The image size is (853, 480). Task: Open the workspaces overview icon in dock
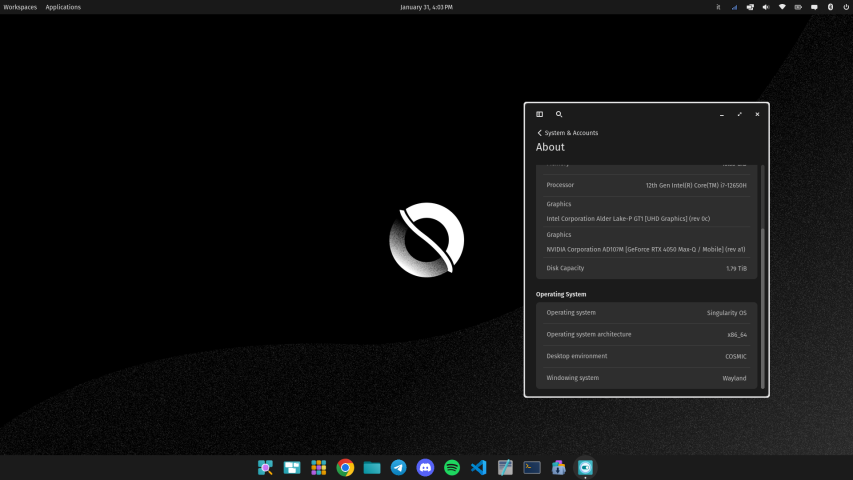(x=292, y=467)
